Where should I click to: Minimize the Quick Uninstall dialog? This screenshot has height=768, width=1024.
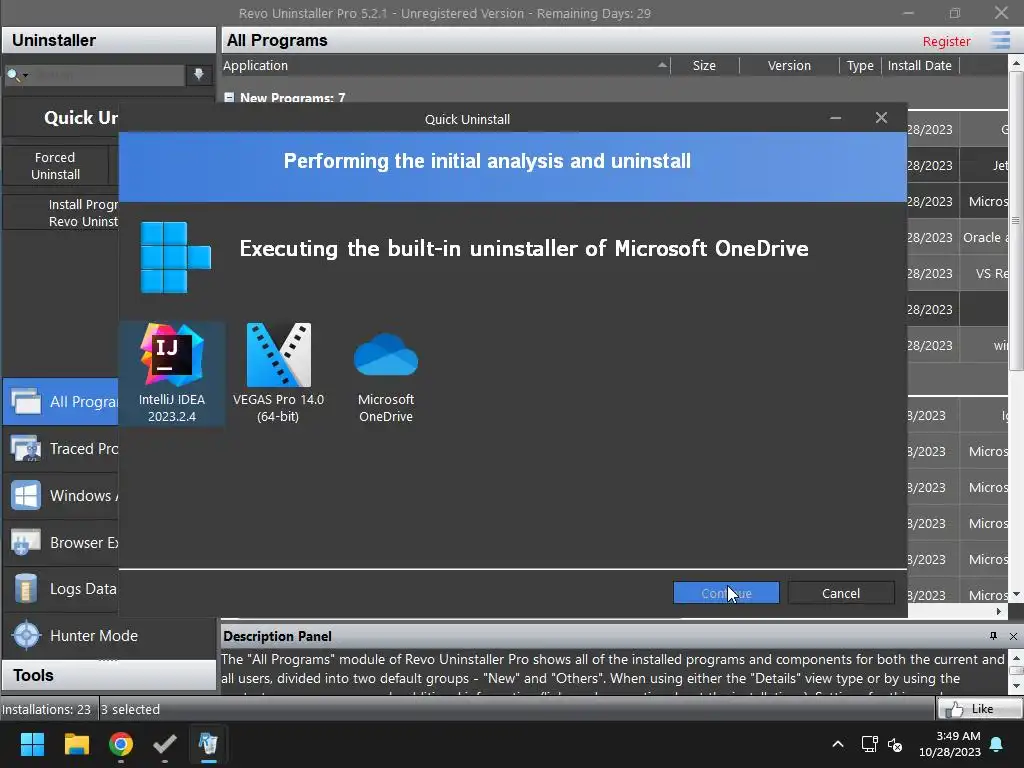[x=835, y=118]
